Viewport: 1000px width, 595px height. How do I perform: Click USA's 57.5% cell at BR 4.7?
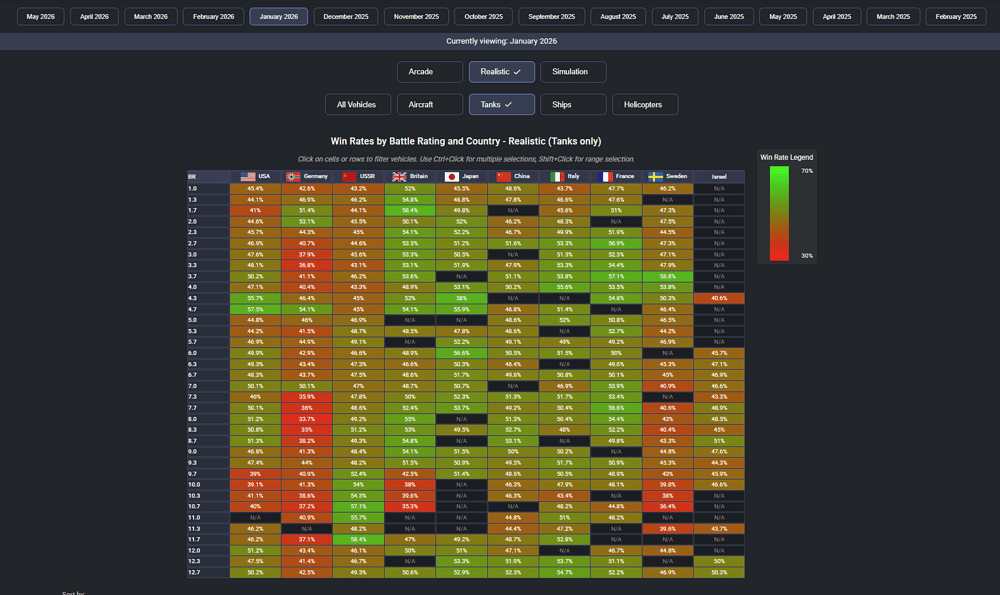tap(255, 309)
